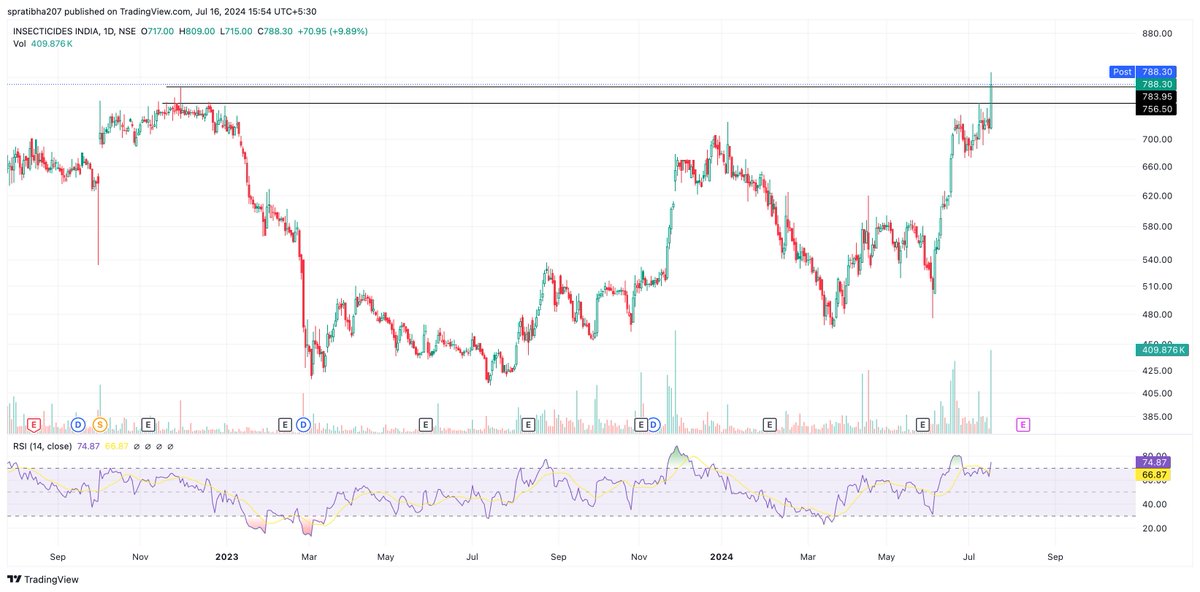Screen dimensions: 1200x592
Task: Open the orange S split marker
Action: pos(100,425)
